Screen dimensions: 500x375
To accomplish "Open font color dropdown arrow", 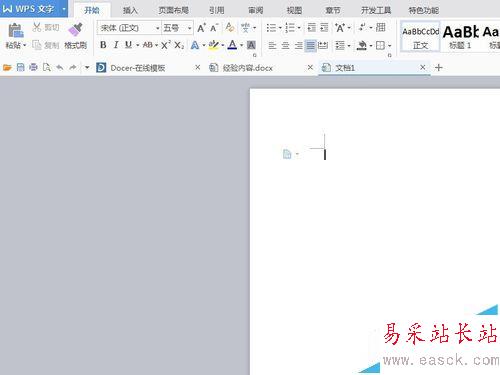I will (241, 45).
